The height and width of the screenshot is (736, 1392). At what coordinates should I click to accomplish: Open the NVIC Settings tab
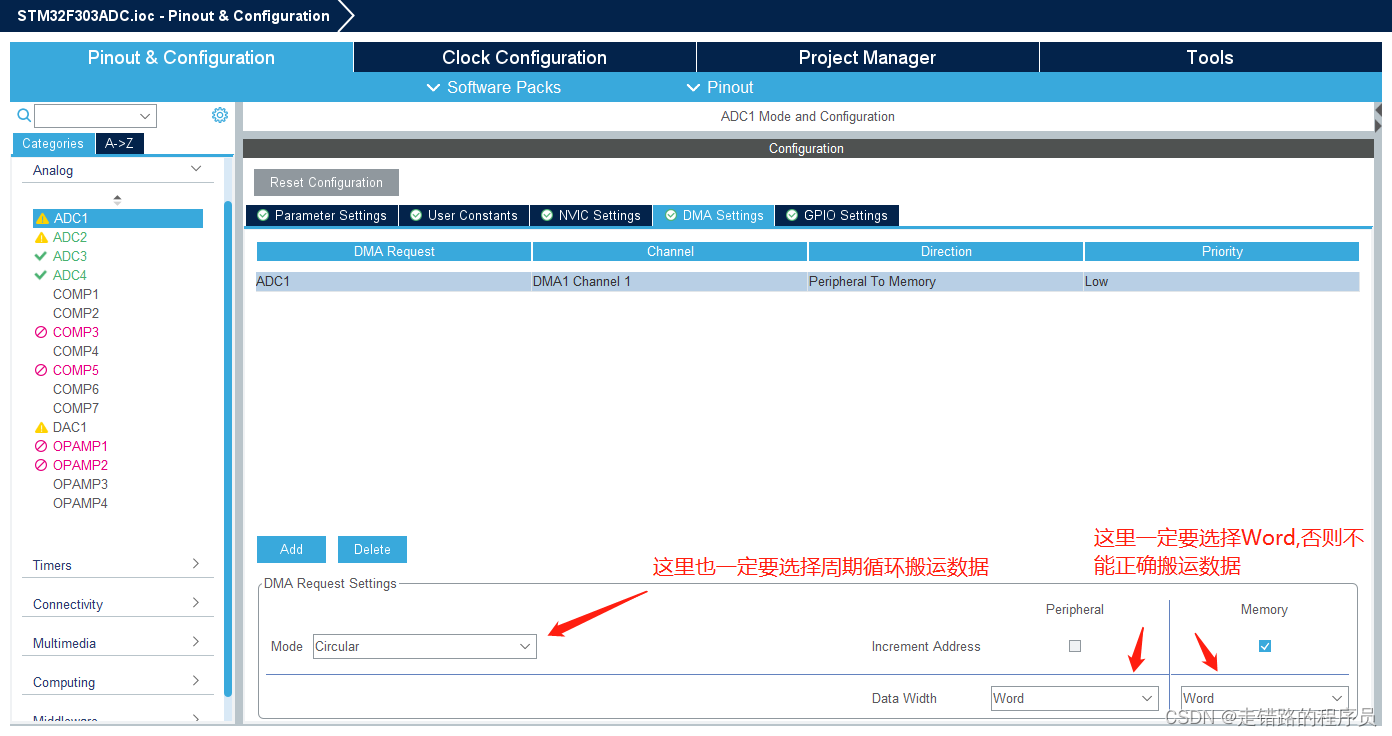[x=591, y=215]
